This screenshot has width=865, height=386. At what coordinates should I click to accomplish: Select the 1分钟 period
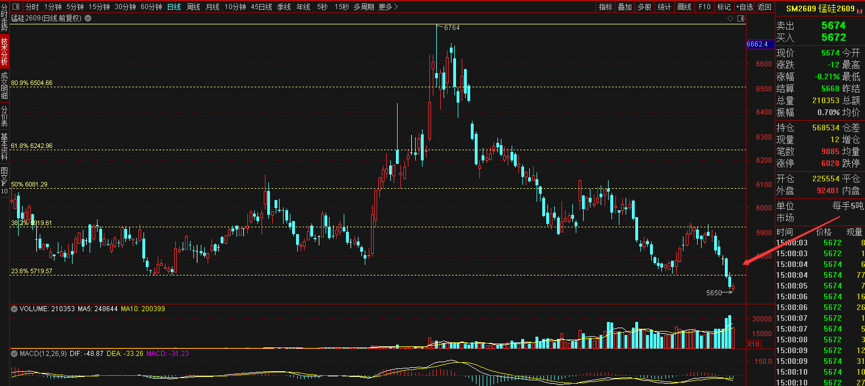tap(53, 7)
